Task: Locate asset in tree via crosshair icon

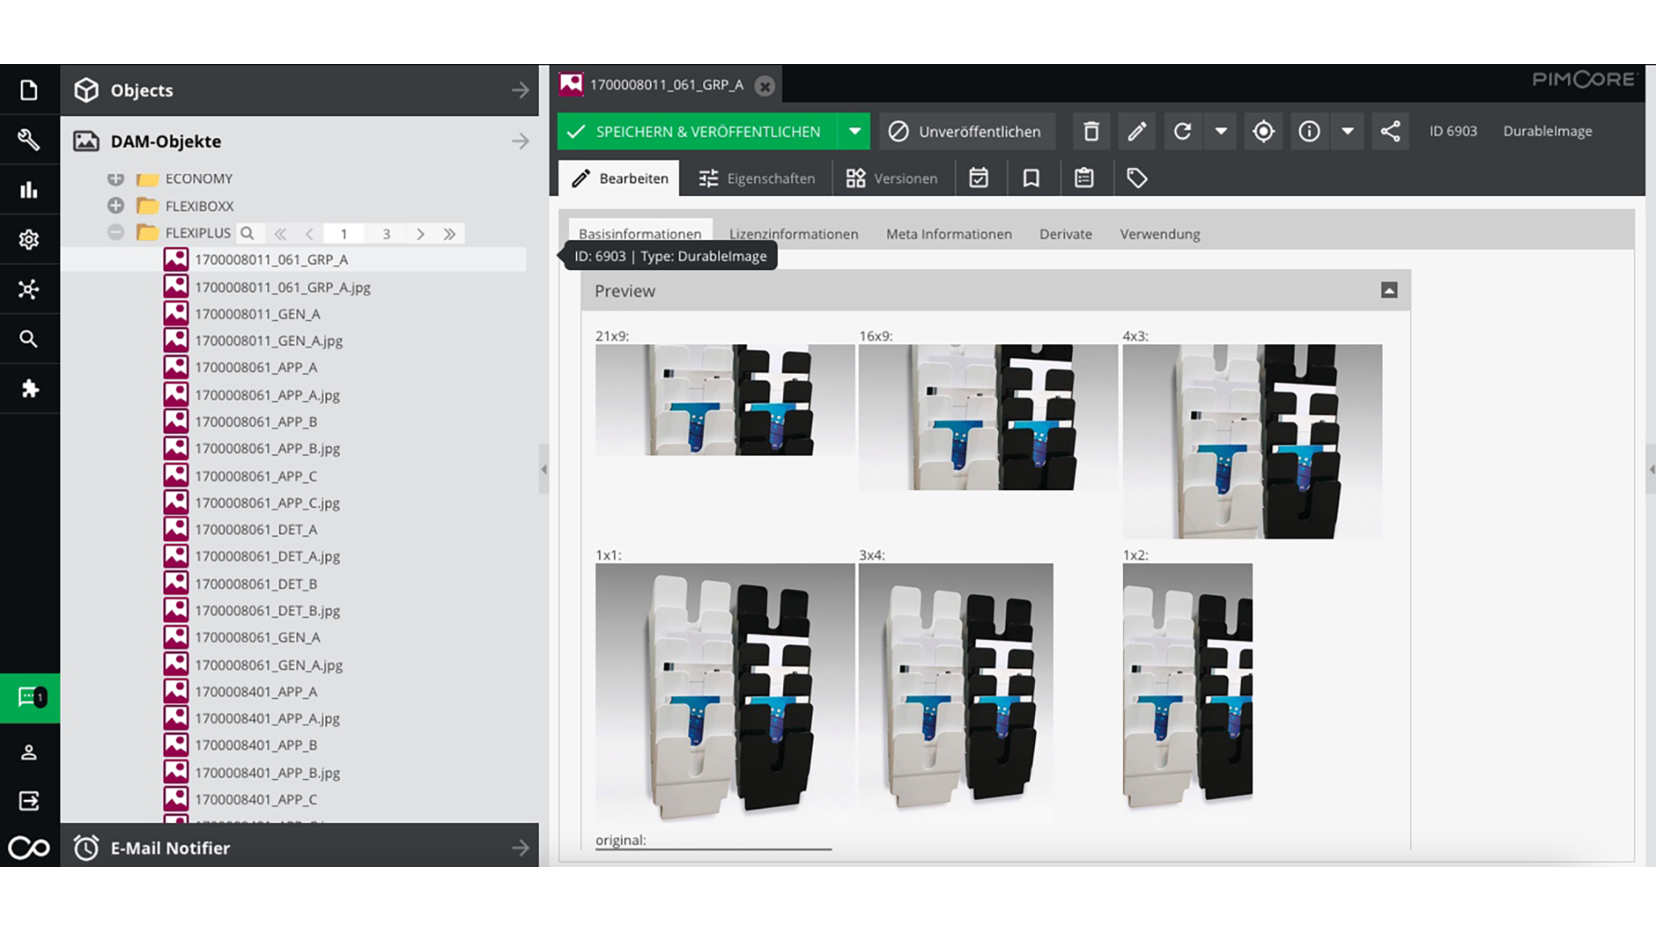Action: (1263, 131)
